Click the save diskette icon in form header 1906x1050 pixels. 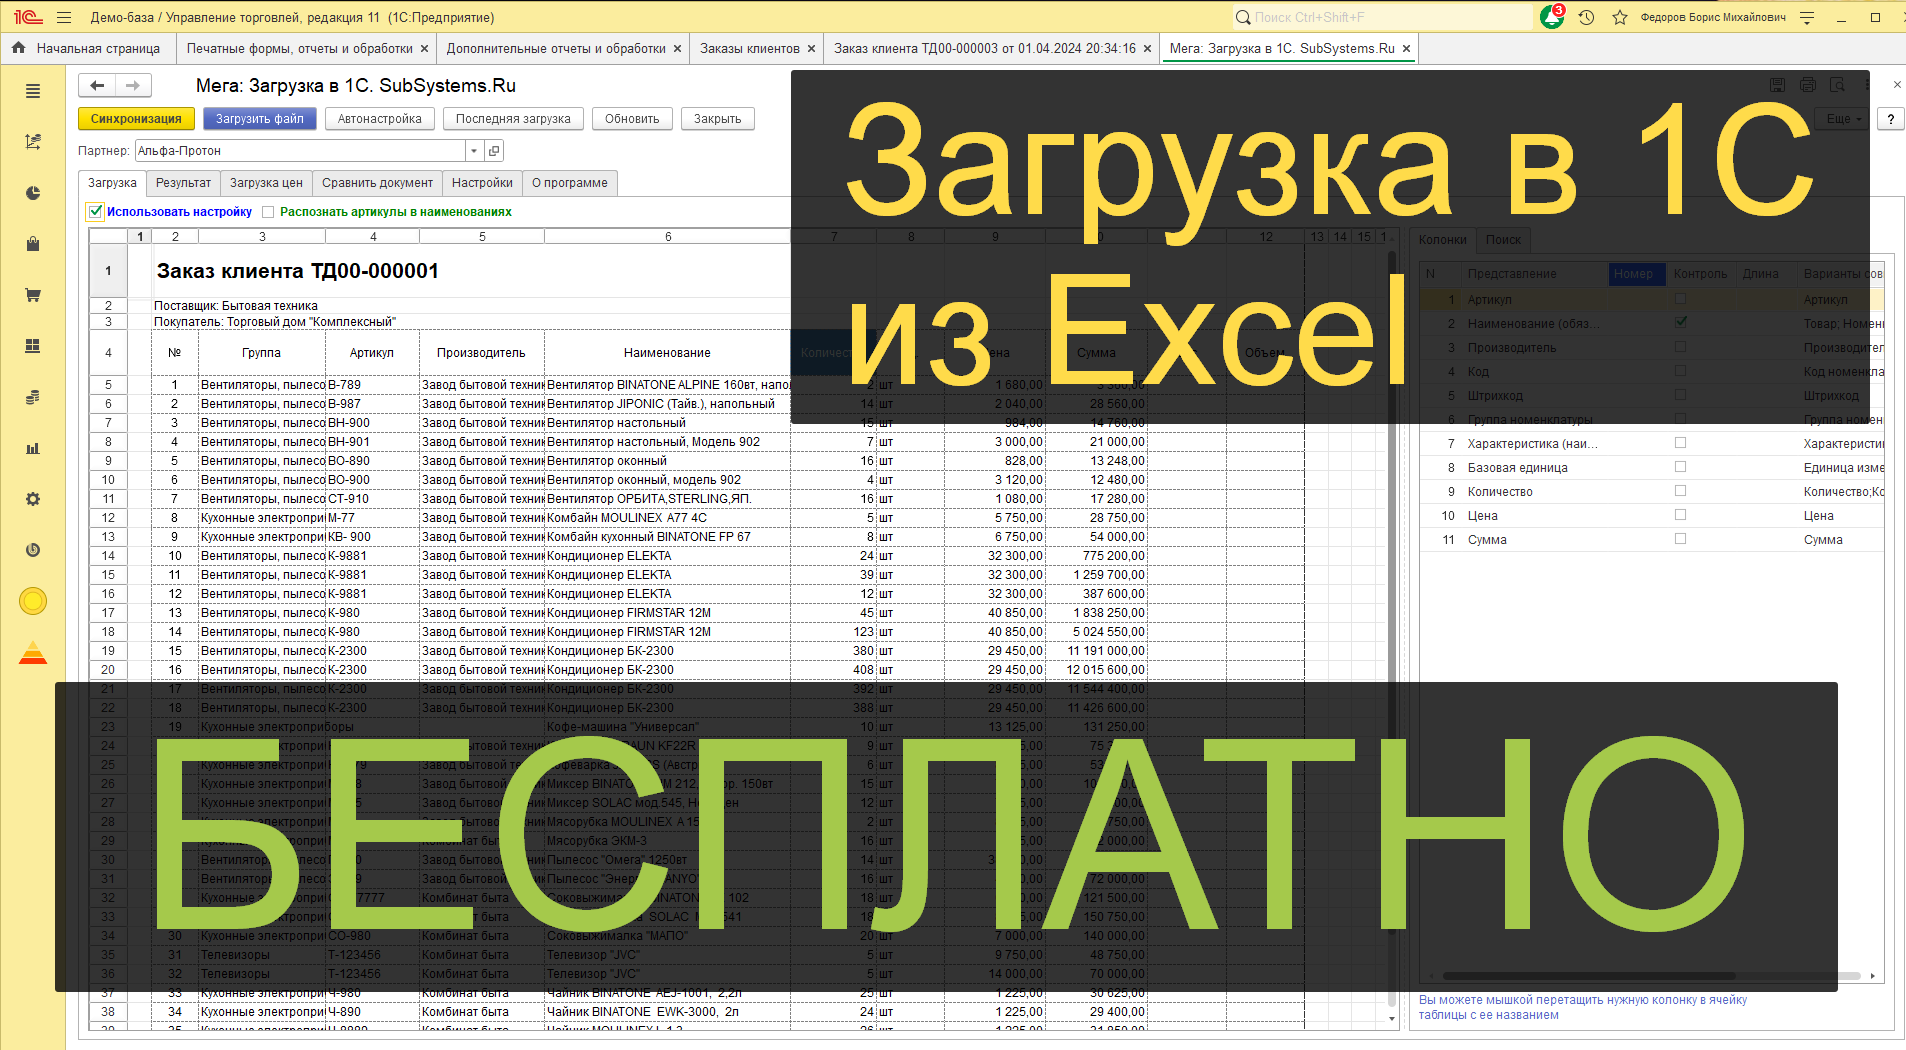tap(1777, 86)
